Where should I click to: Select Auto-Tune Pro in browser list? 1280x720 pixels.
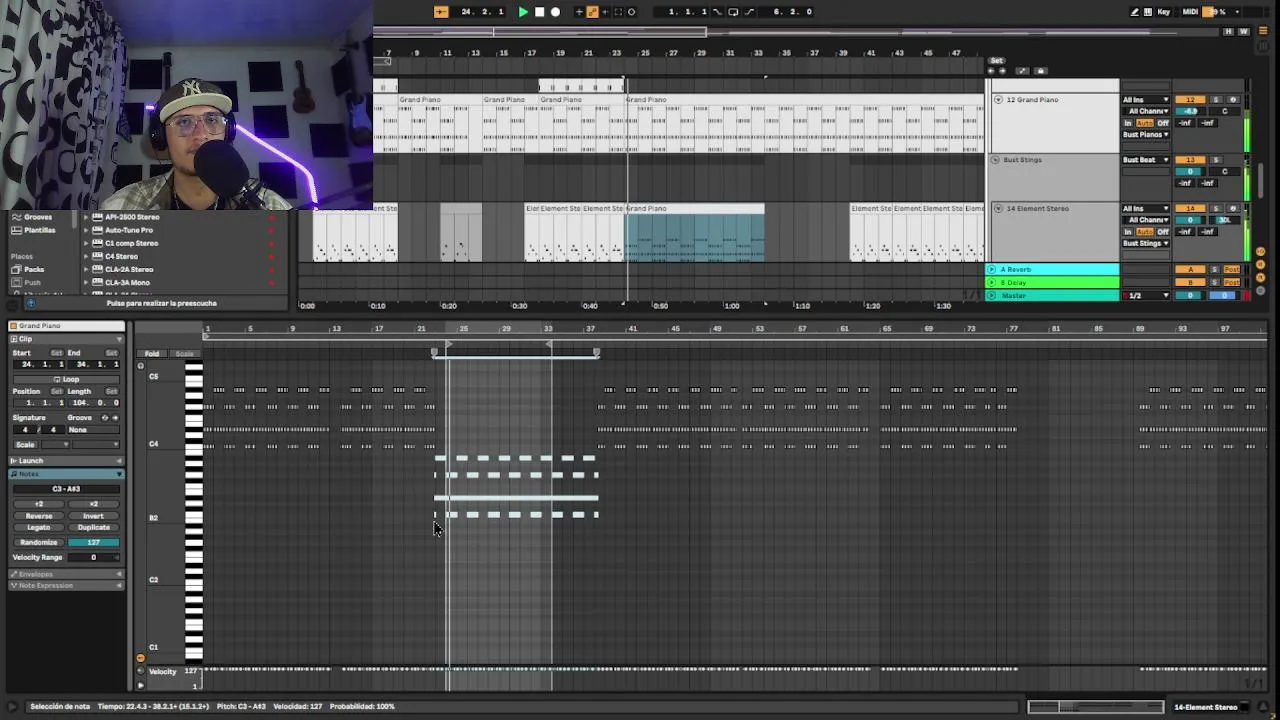coord(129,230)
